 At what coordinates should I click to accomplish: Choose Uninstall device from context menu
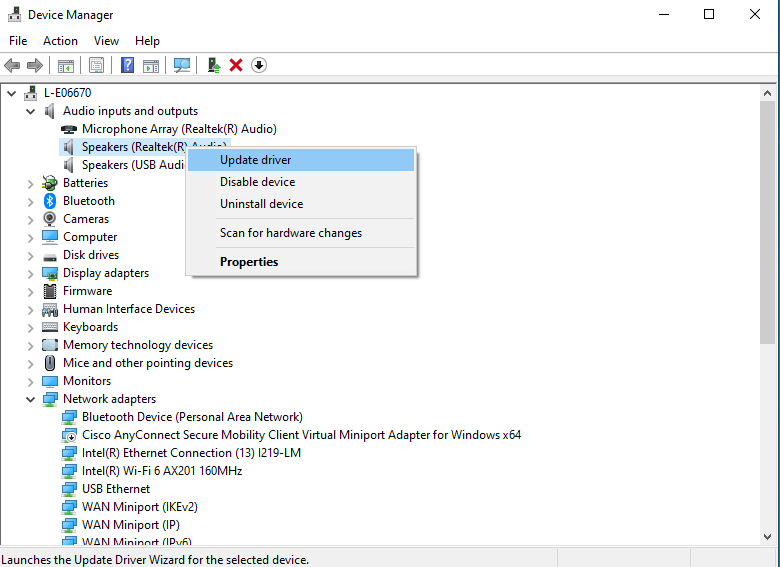click(x=301, y=204)
